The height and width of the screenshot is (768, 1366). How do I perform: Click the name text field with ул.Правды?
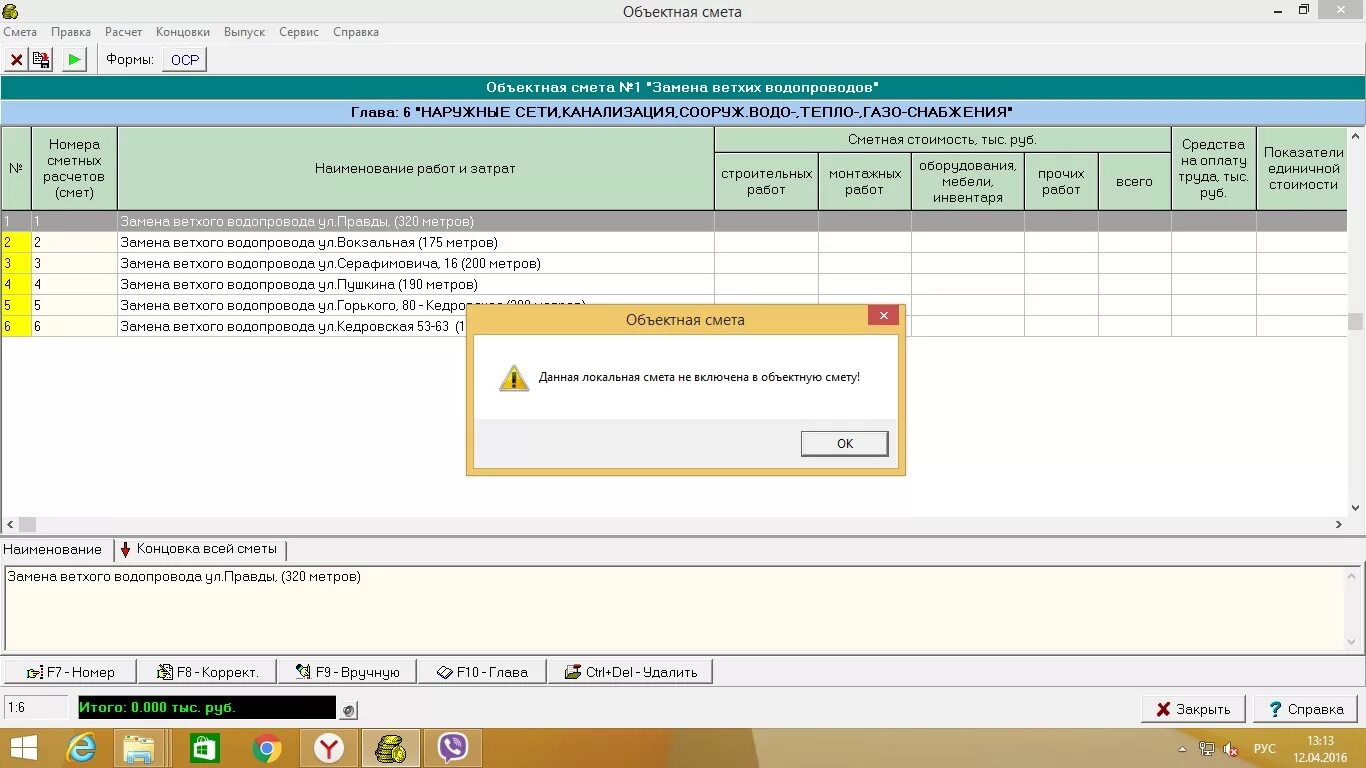point(674,608)
